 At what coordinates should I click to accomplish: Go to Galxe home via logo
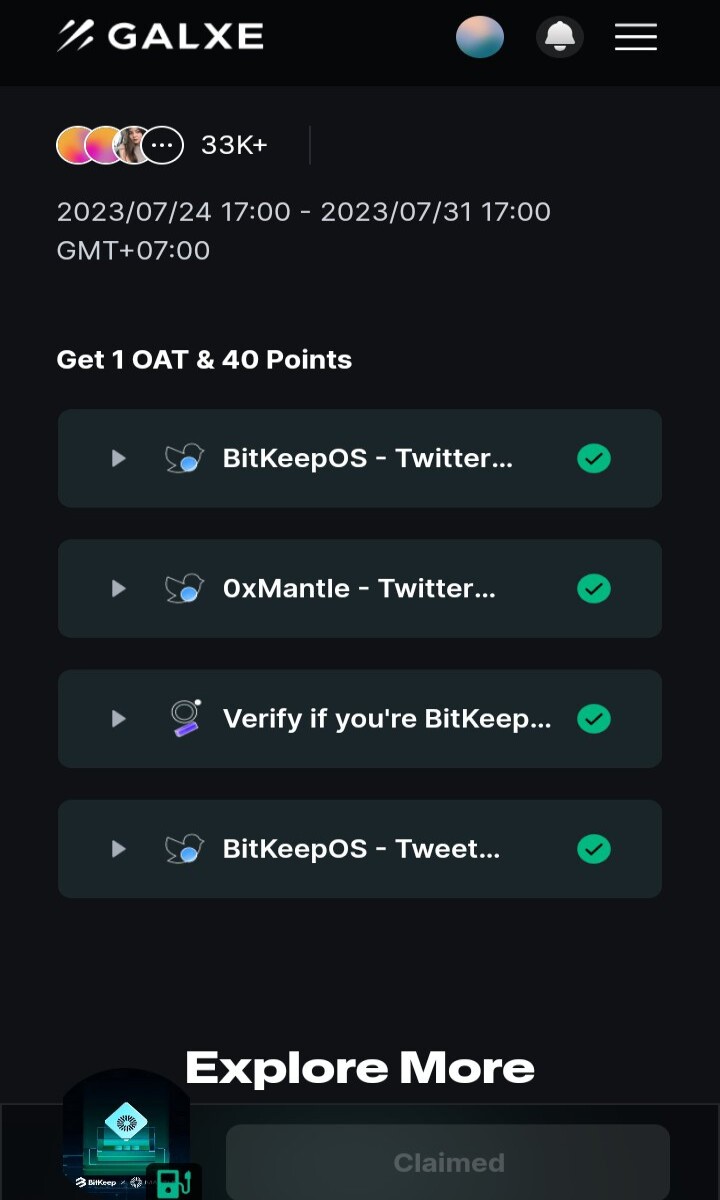pyautogui.click(x=161, y=36)
